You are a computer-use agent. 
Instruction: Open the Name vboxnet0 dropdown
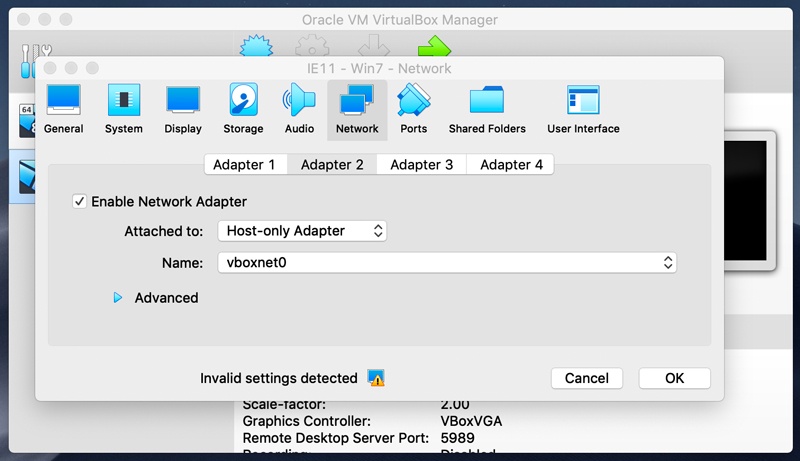[447, 263]
